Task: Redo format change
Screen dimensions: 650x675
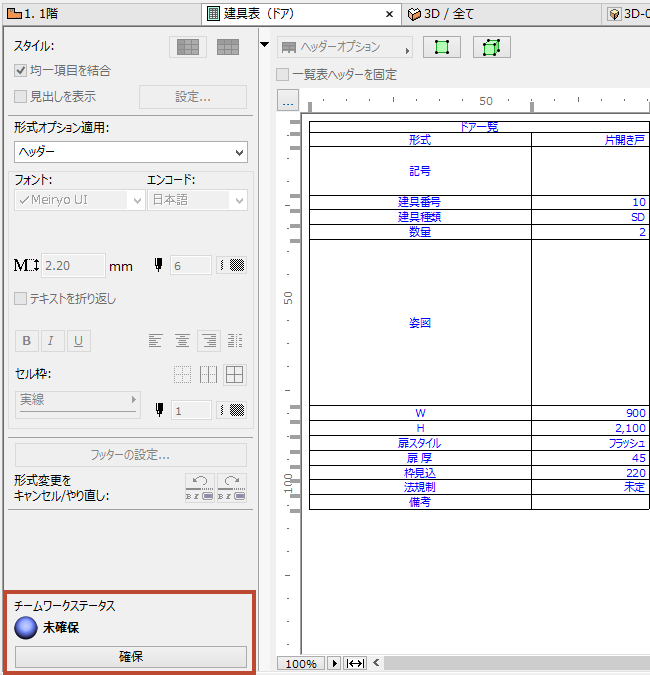Action: click(x=232, y=488)
